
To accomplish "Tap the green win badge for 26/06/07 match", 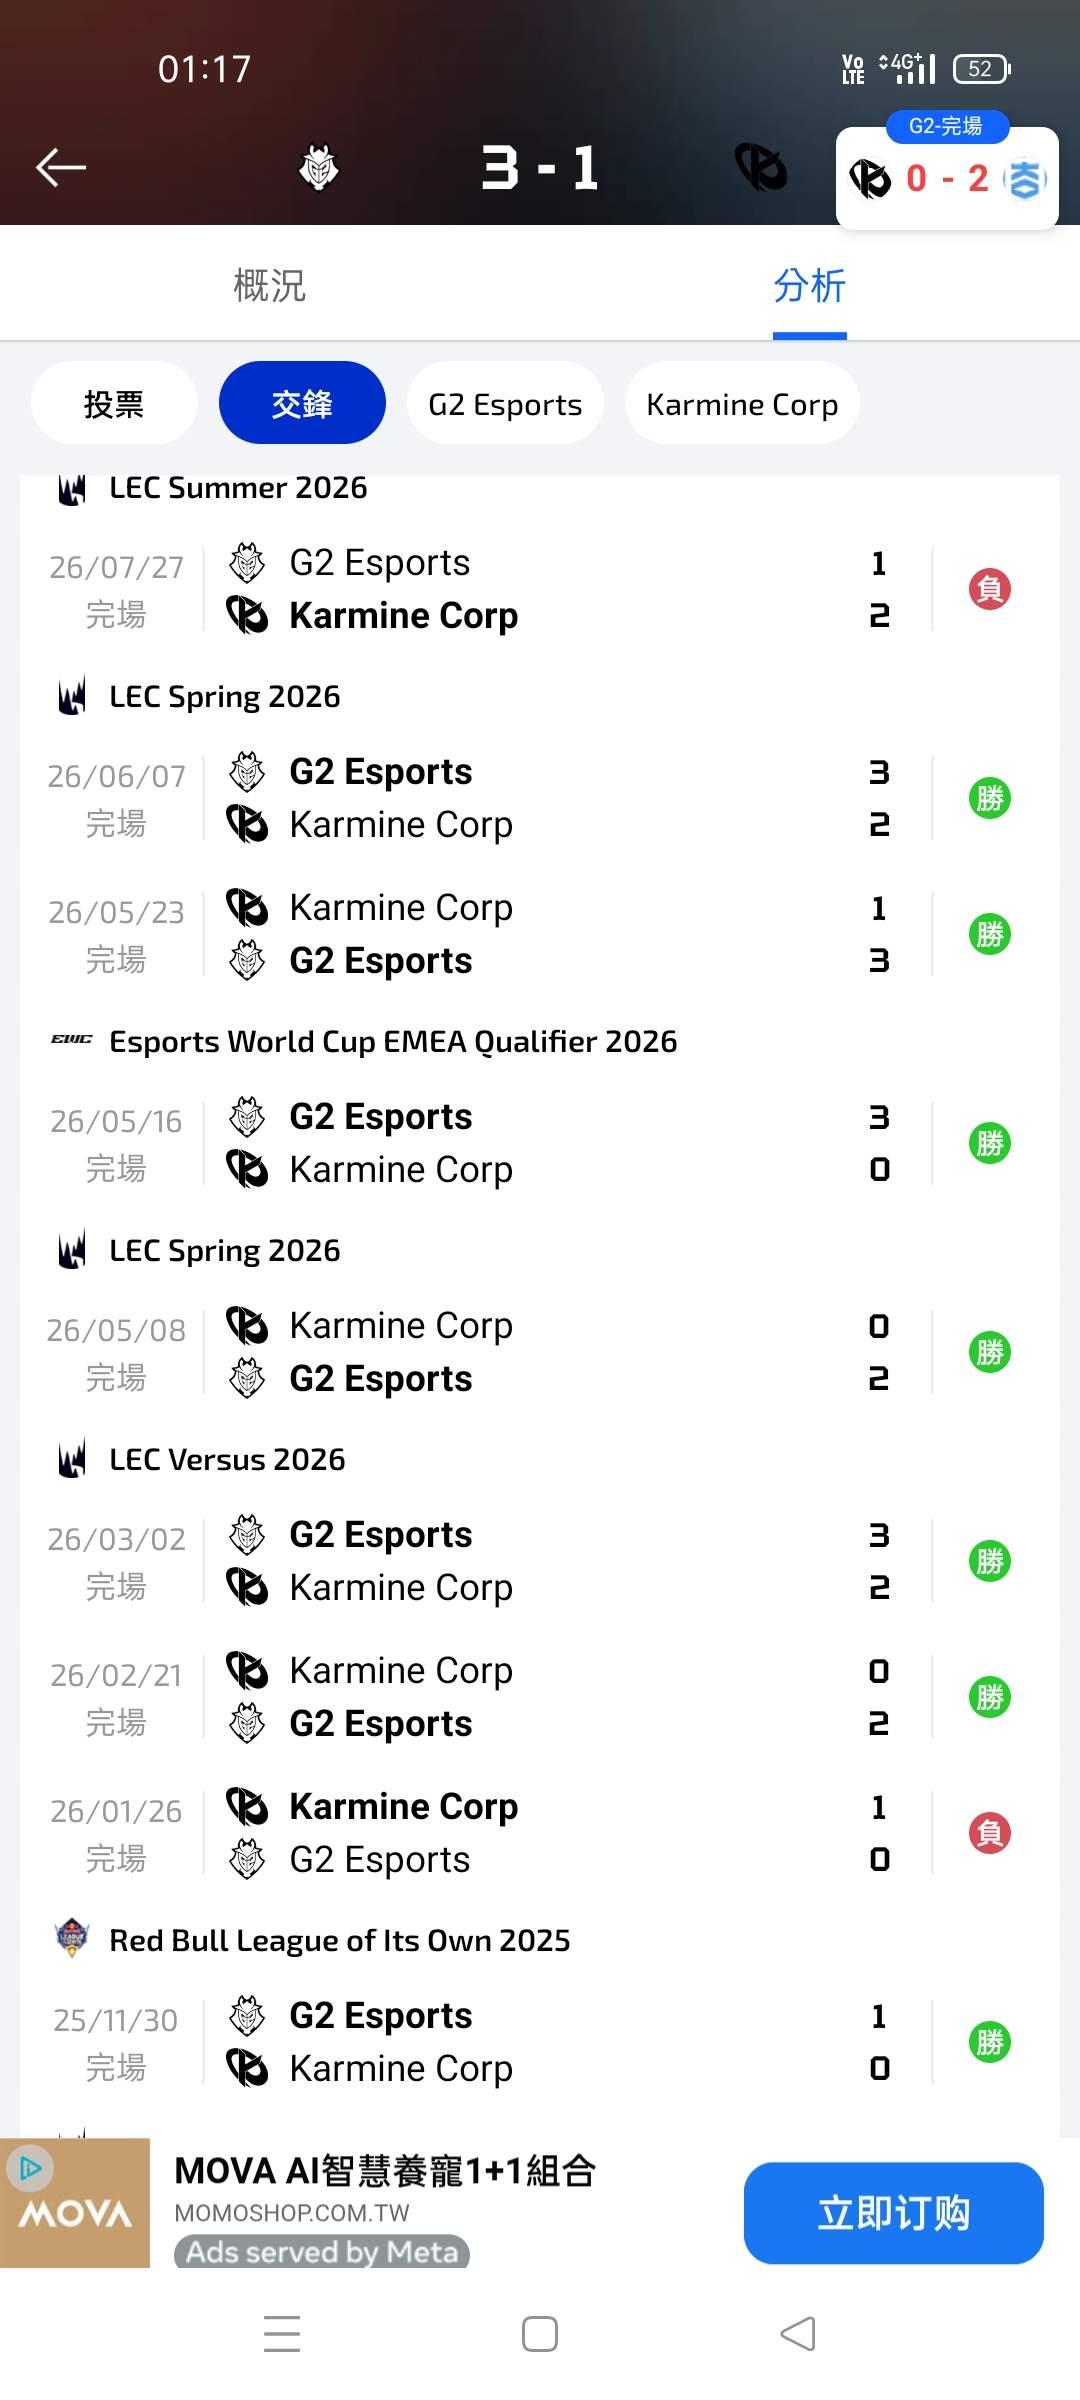I will [x=989, y=798].
